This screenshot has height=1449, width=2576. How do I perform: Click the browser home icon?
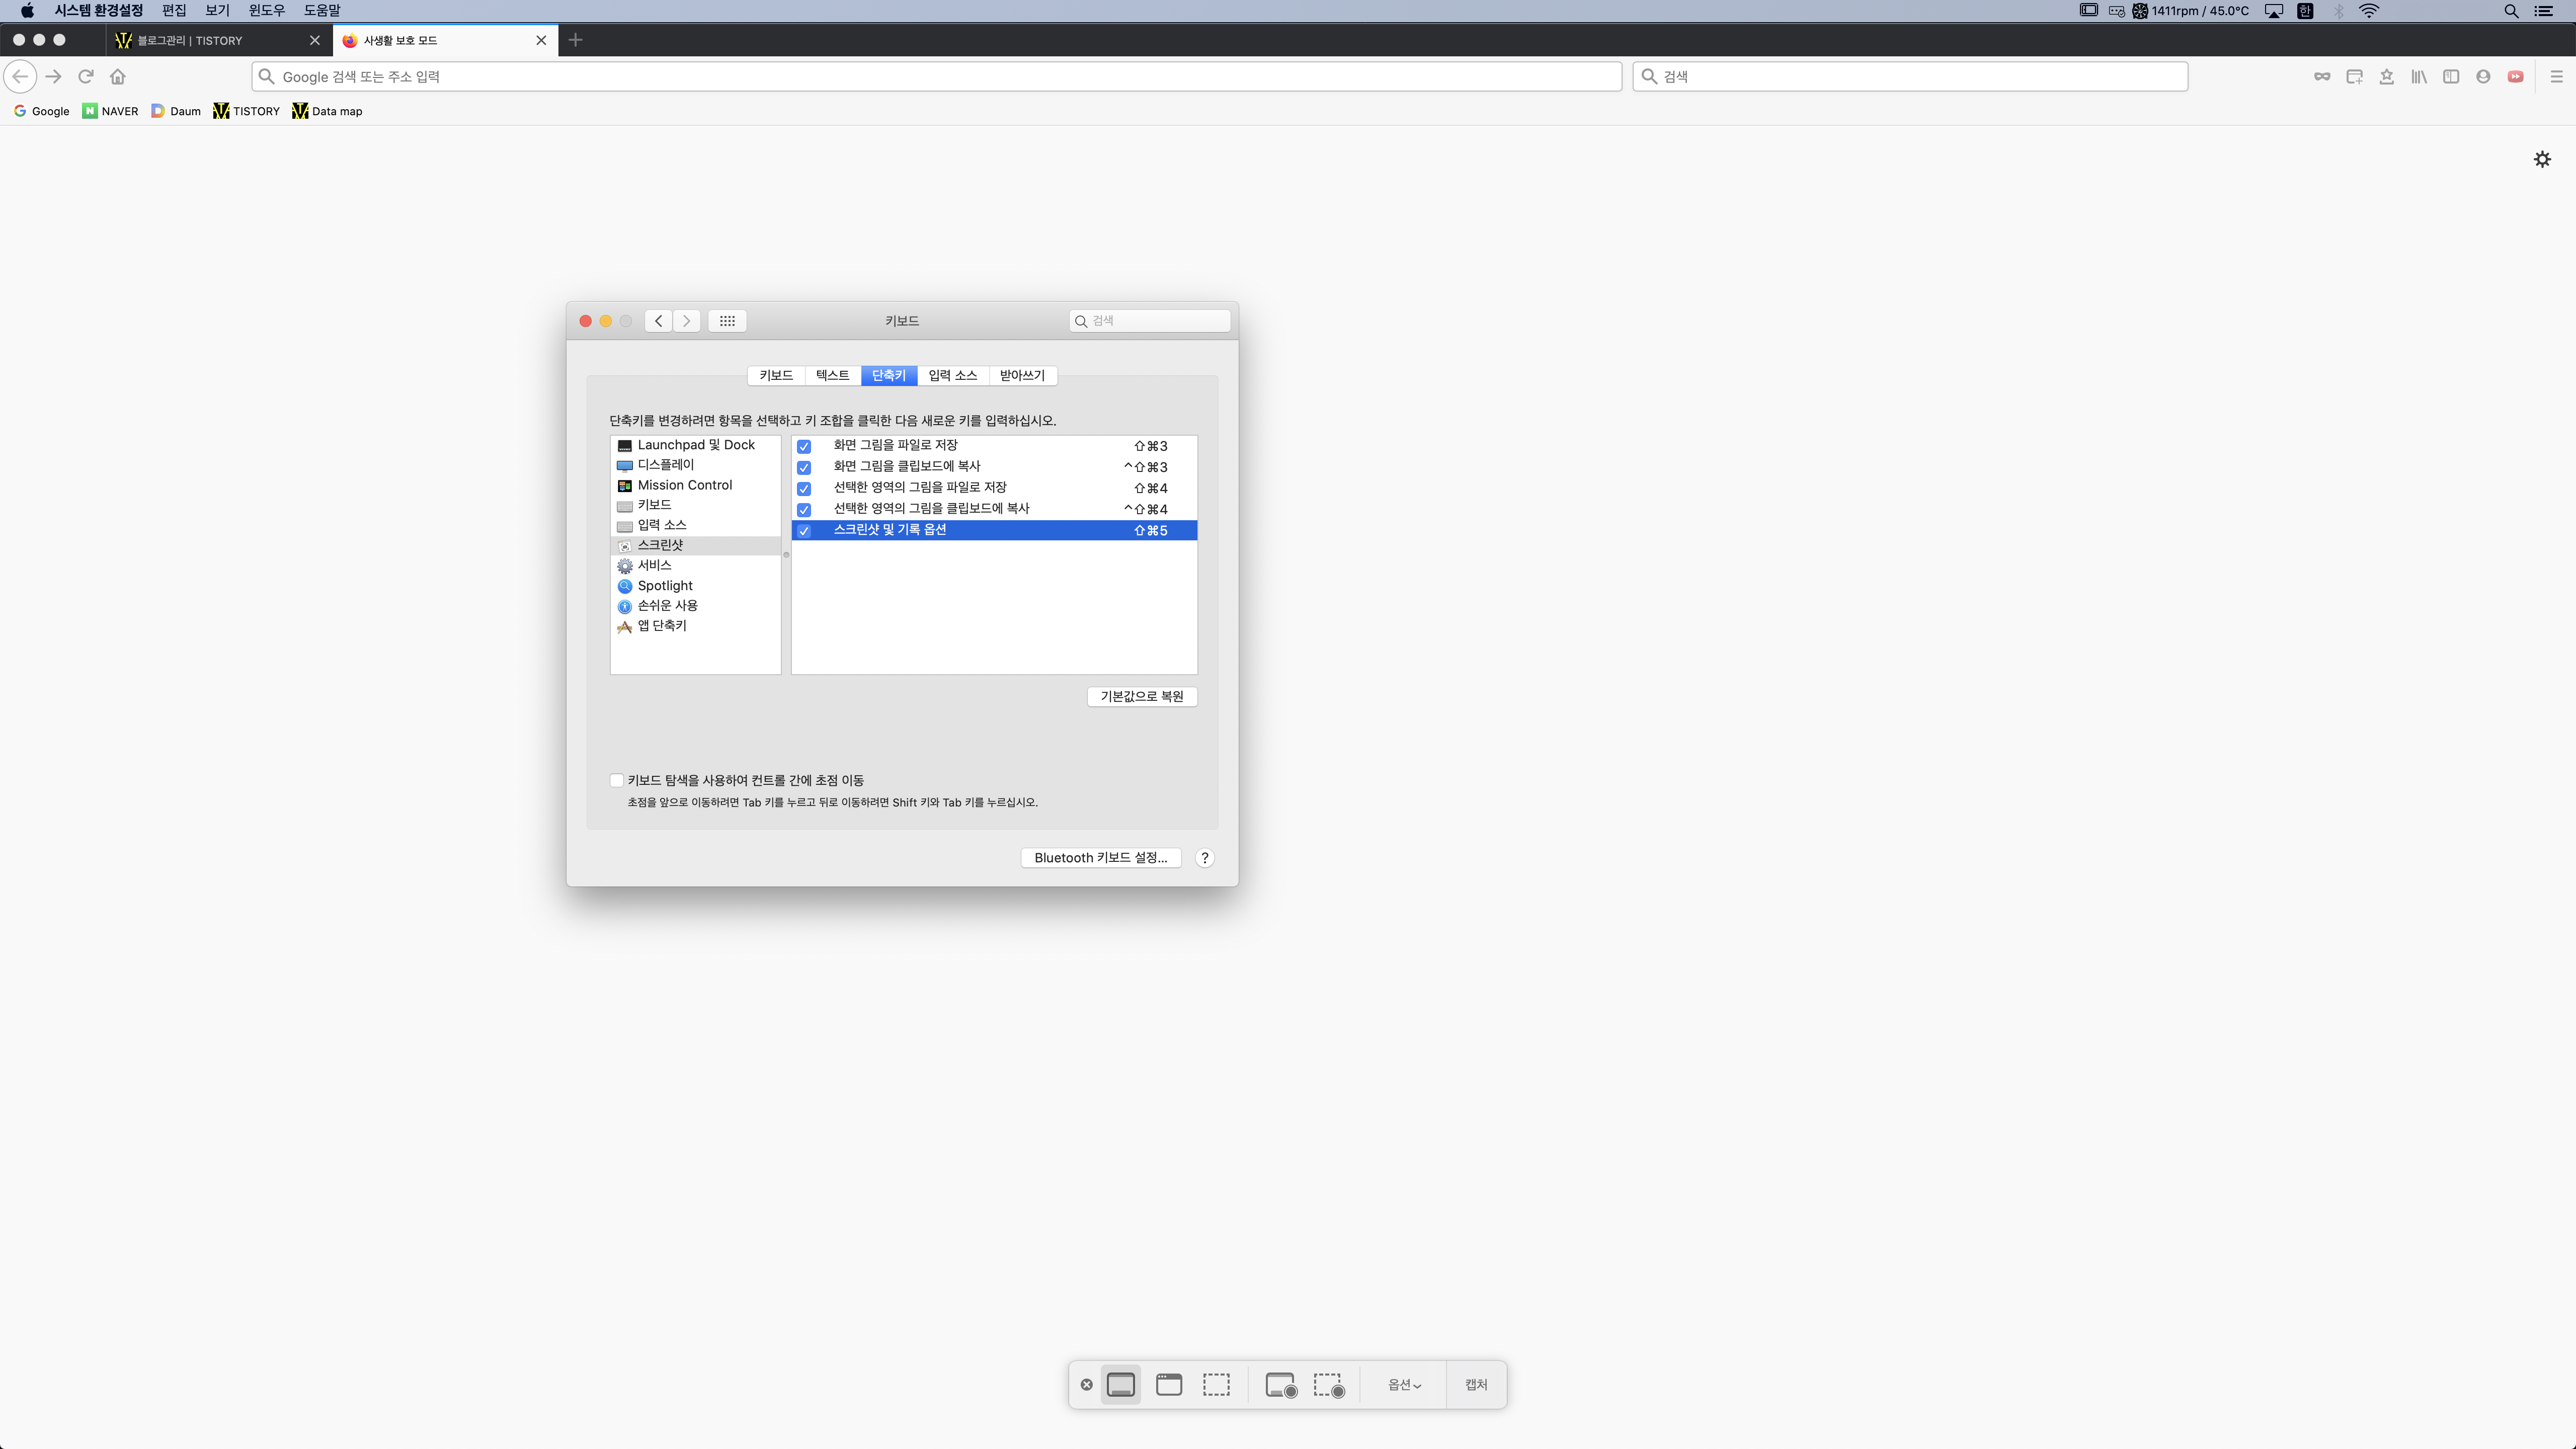(x=118, y=76)
